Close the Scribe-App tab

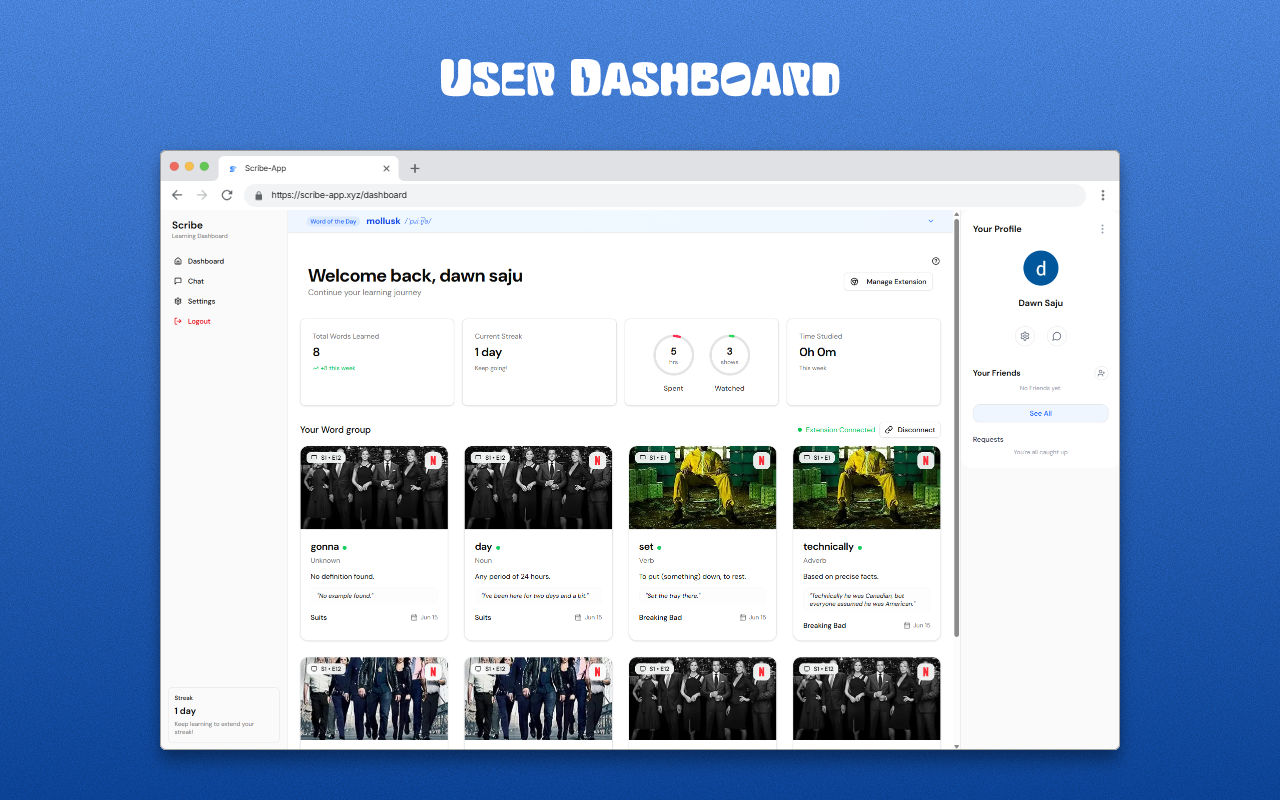pos(387,168)
